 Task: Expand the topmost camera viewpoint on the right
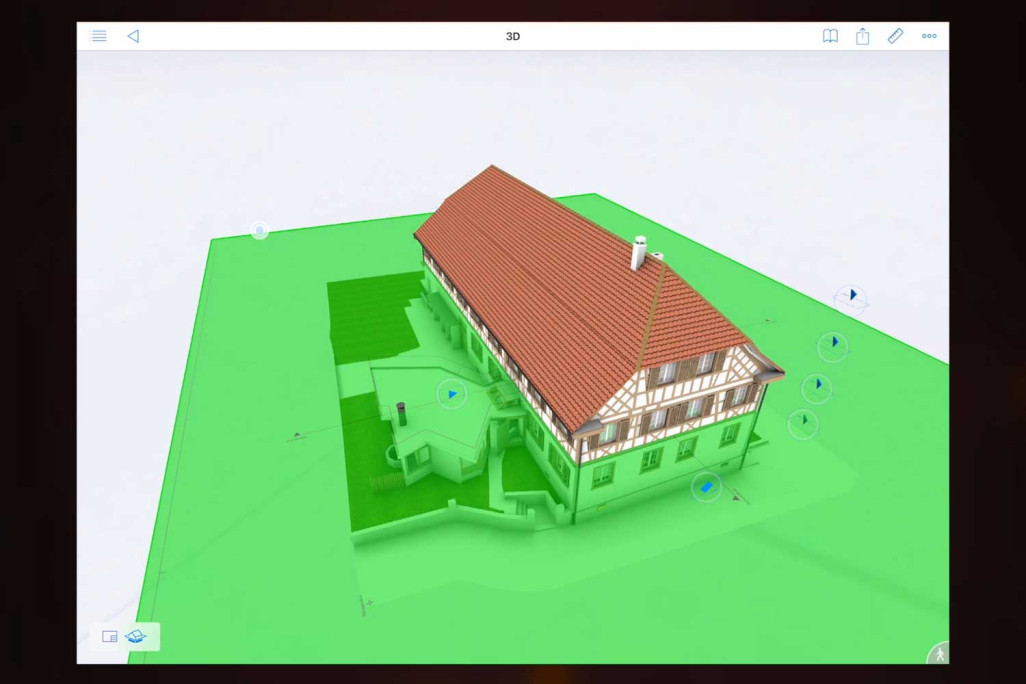[x=852, y=294]
